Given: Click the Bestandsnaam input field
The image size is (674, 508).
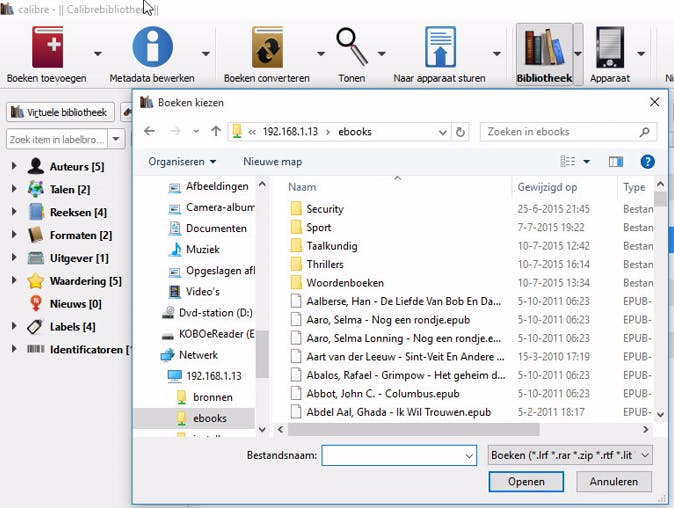Looking at the screenshot, I should pyautogui.click(x=399, y=455).
